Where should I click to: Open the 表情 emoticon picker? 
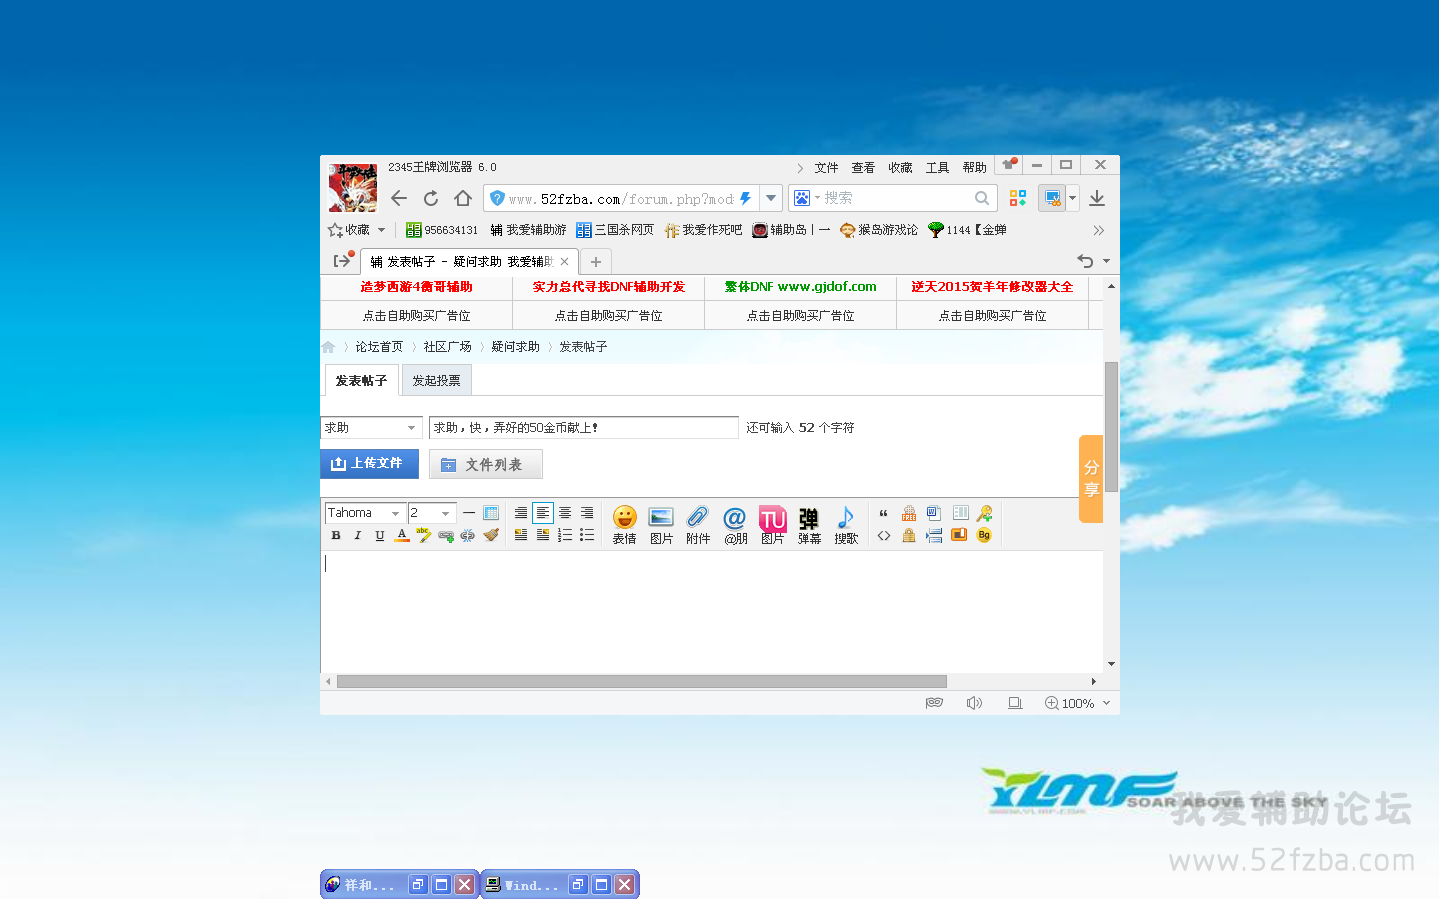coord(624,524)
